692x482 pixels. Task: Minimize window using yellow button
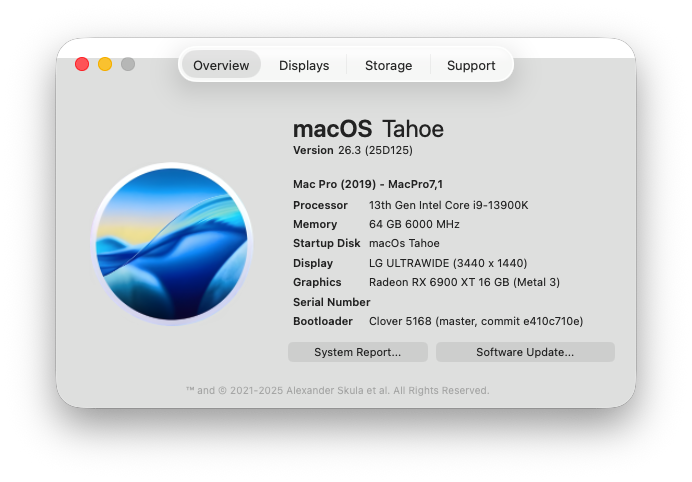pos(105,64)
